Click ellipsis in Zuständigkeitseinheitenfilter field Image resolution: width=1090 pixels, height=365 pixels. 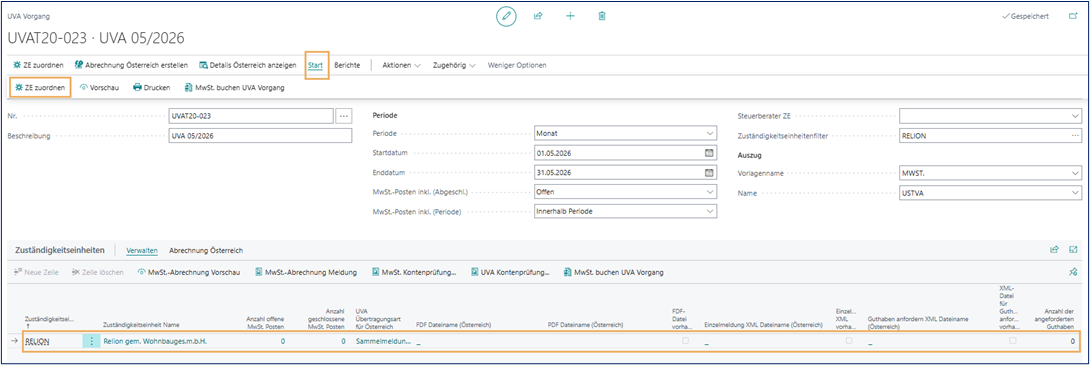(x=1075, y=135)
